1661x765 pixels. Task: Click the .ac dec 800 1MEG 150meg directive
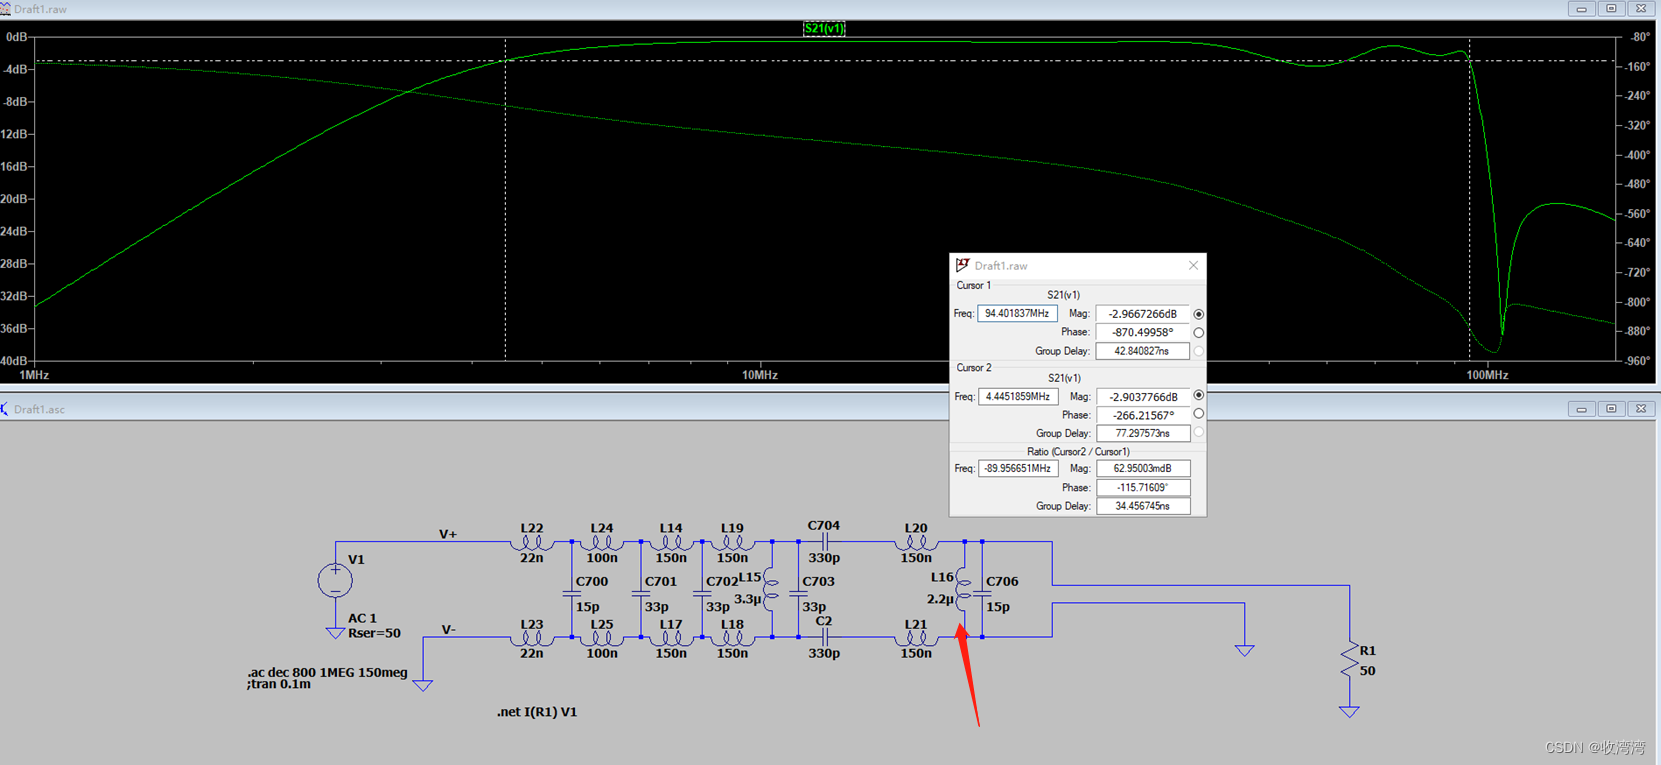click(x=327, y=672)
